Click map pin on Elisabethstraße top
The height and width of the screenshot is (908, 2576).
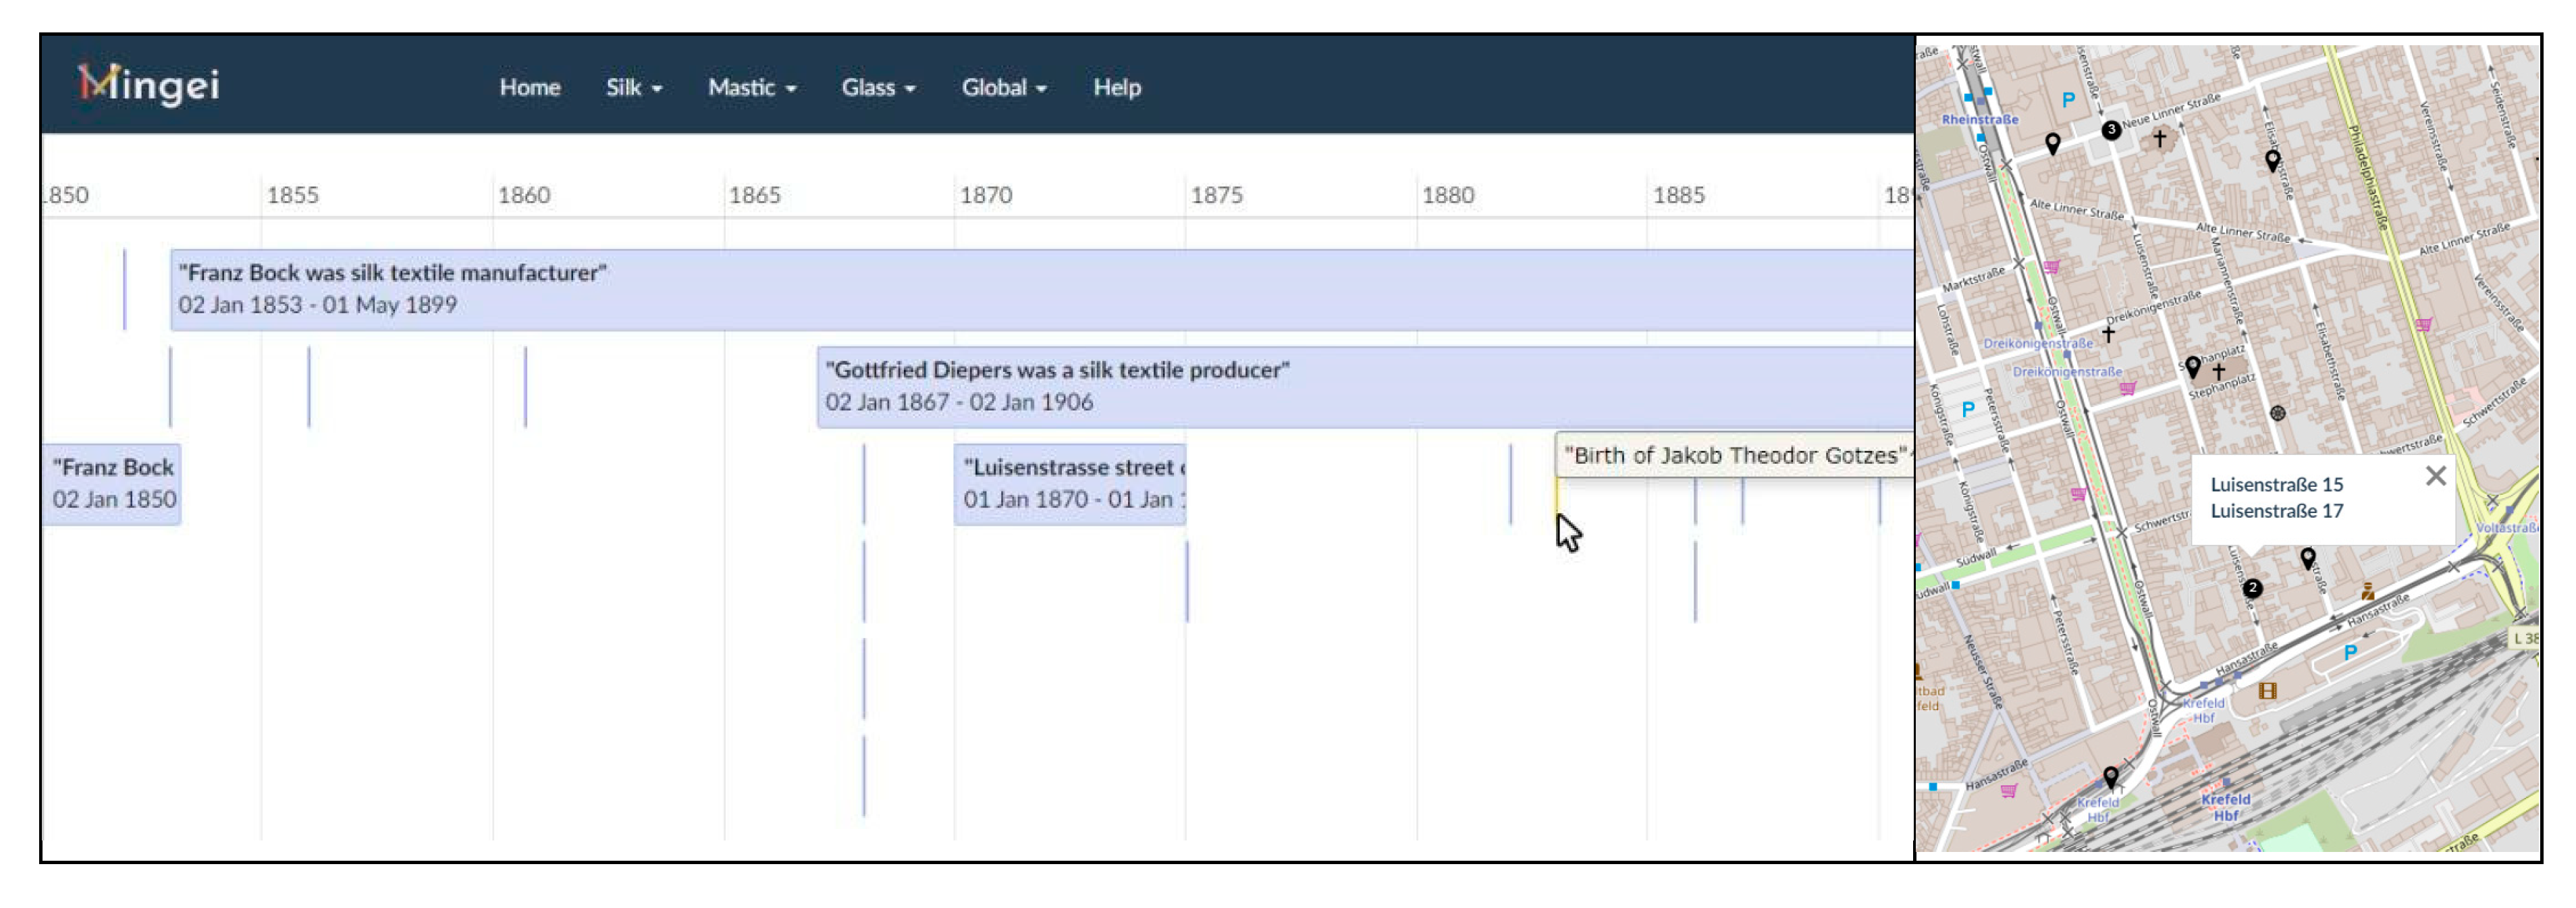click(2272, 159)
